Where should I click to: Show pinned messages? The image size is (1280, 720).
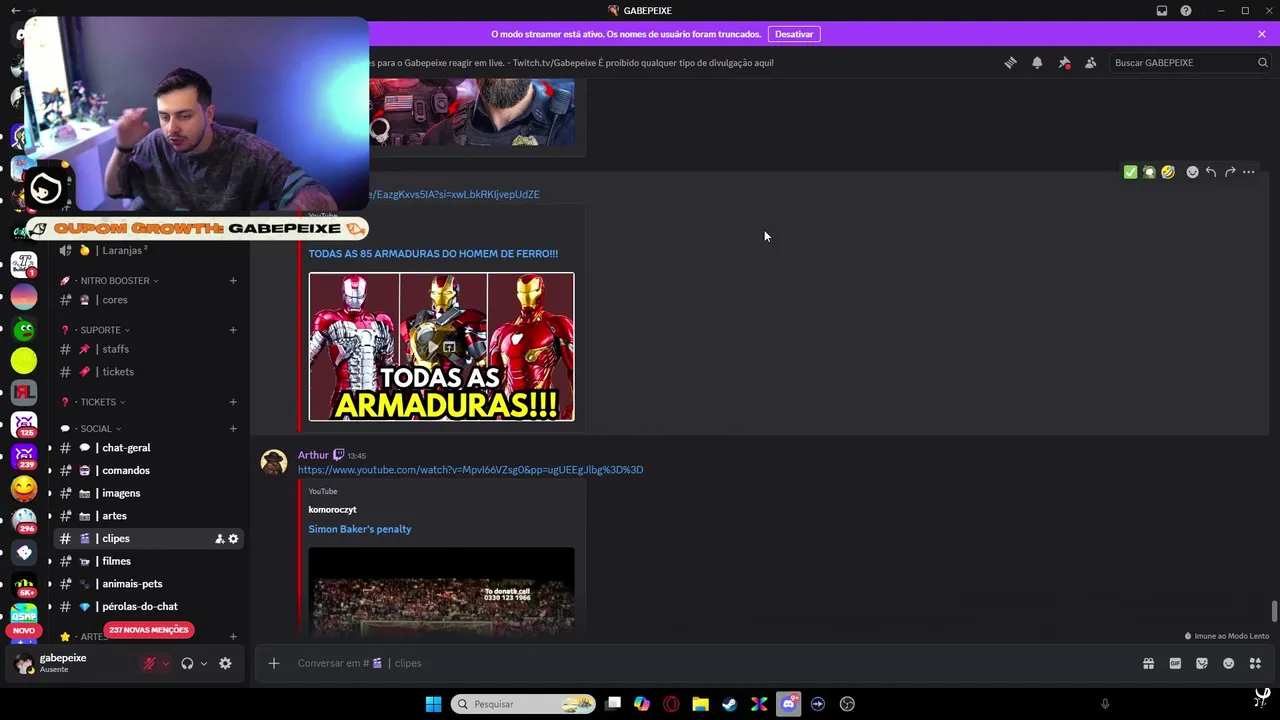[1064, 62]
